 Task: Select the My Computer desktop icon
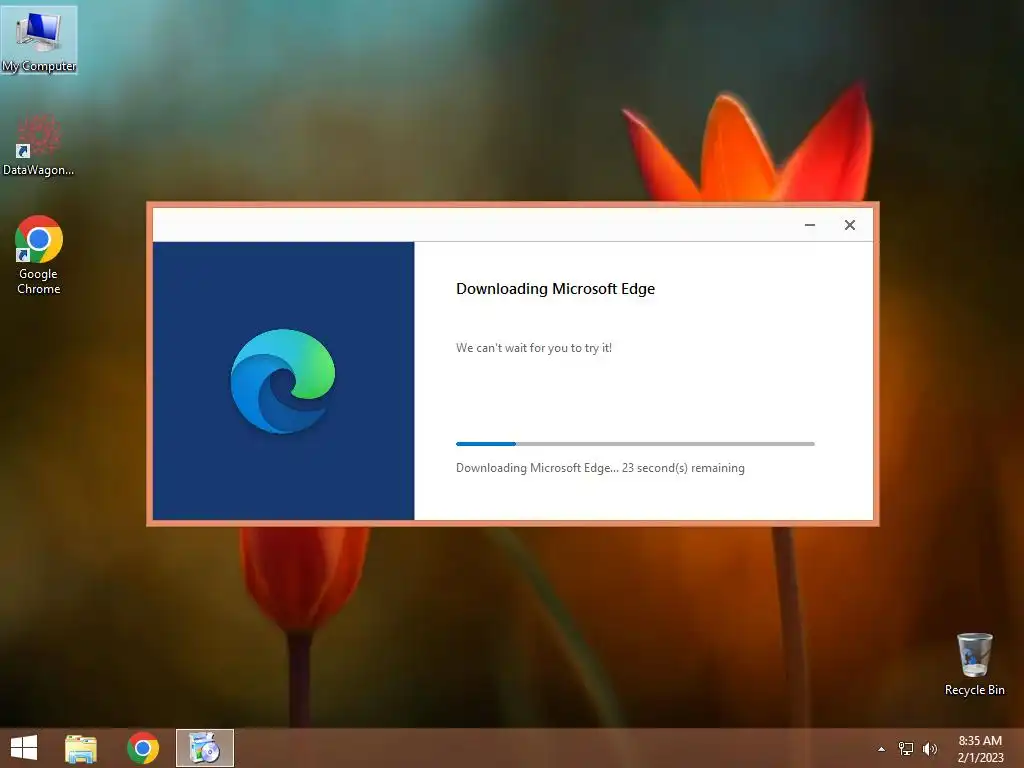[39, 40]
